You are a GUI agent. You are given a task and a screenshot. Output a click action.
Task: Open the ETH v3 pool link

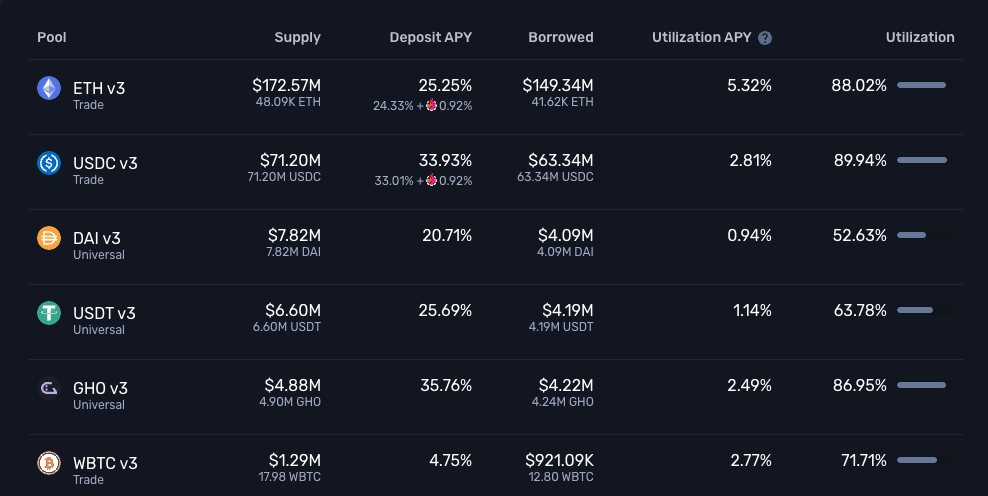[x=99, y=88]
